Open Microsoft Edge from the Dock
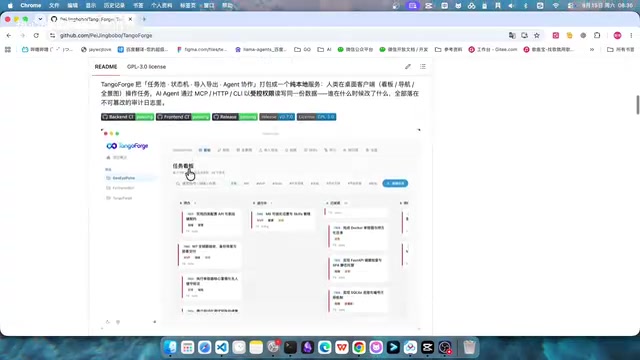 tap(324, 347)
